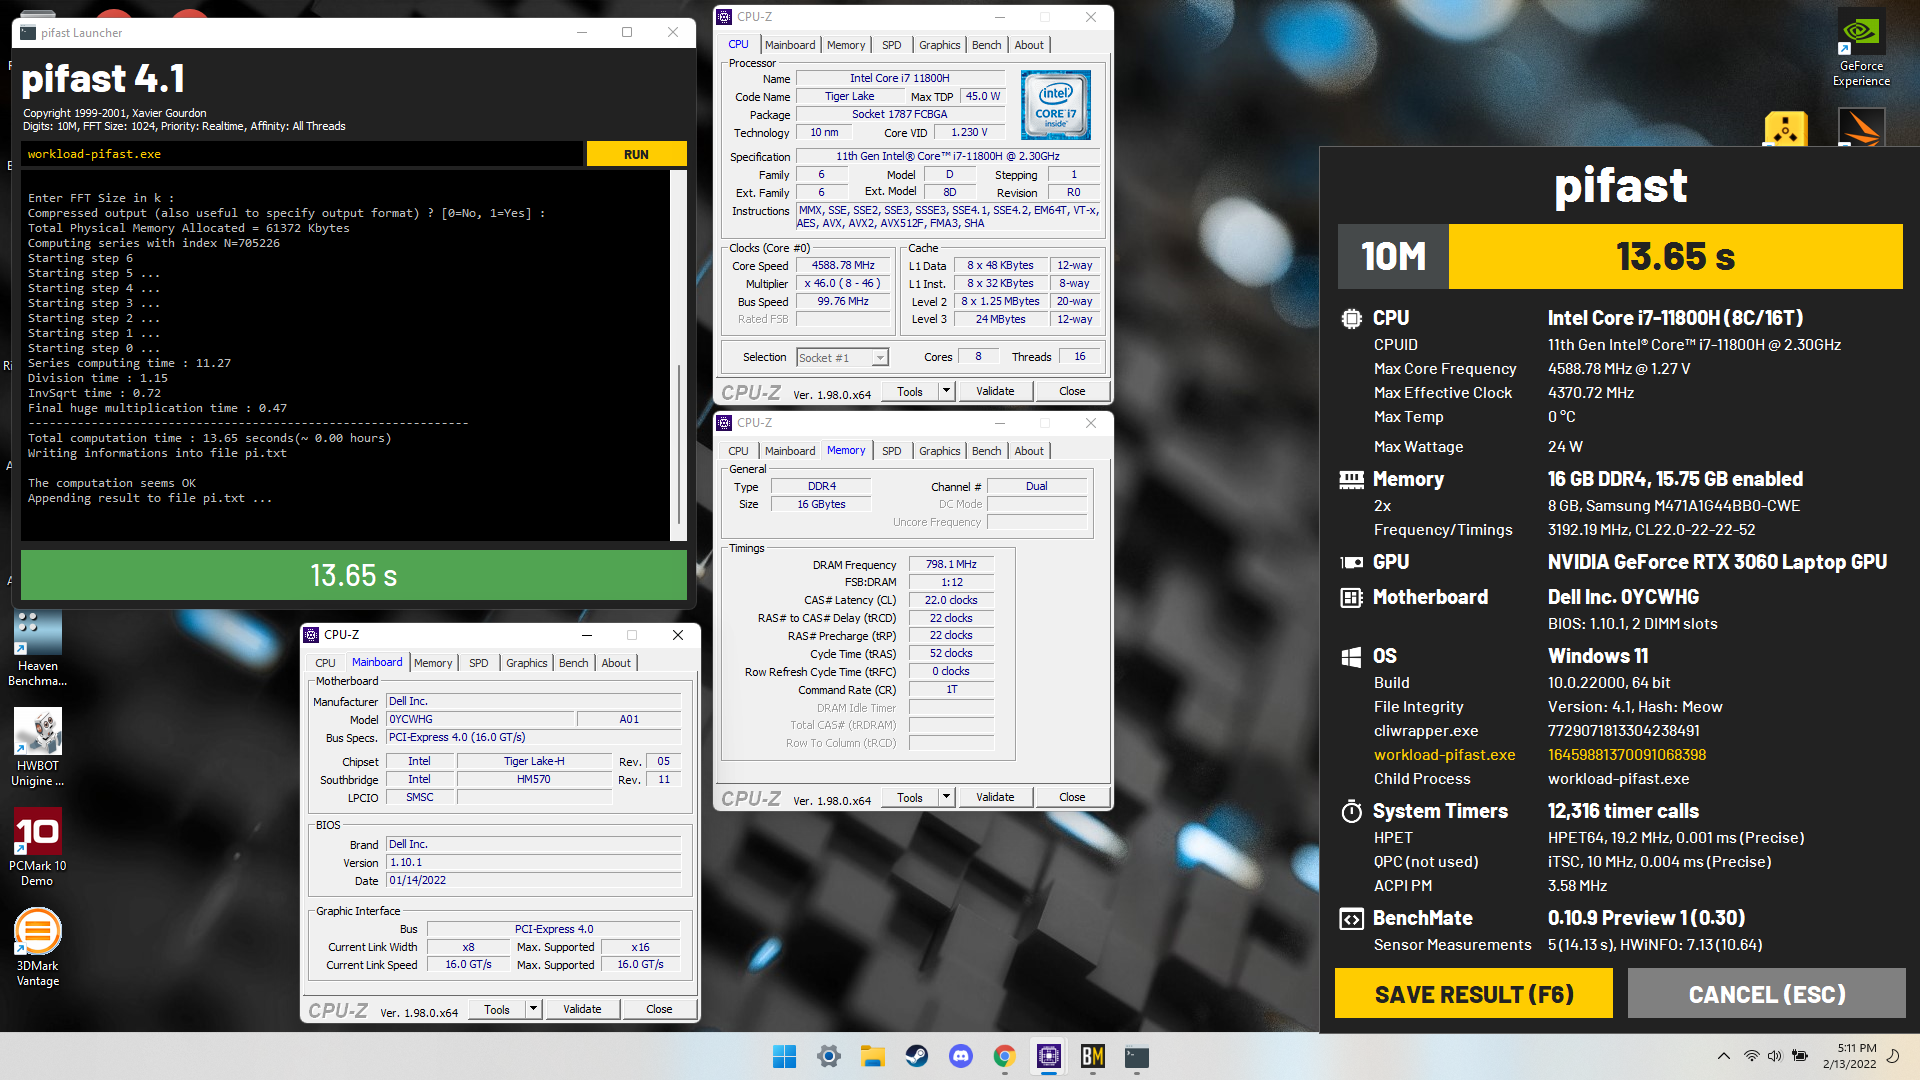Open Bench tab in top CPU-Z window

[986, 45]
